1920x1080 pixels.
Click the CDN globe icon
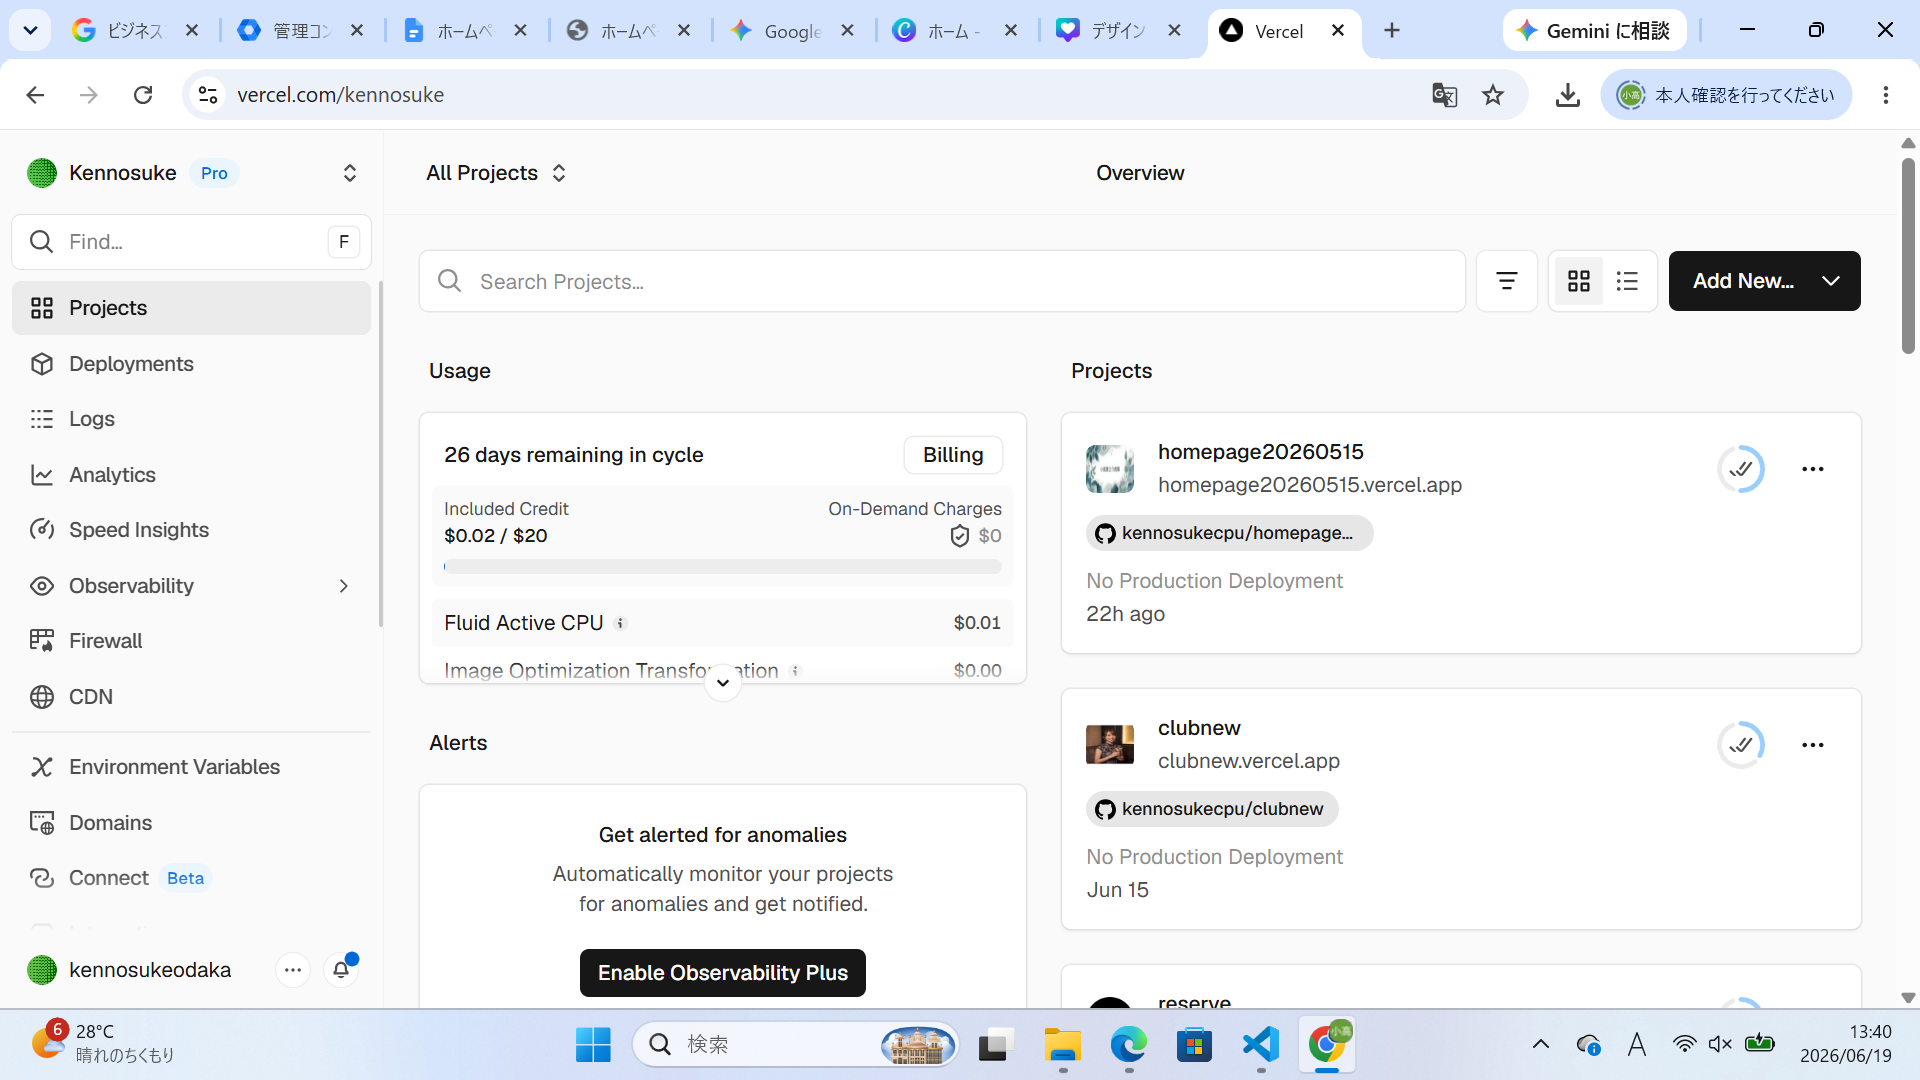[42, 697]
